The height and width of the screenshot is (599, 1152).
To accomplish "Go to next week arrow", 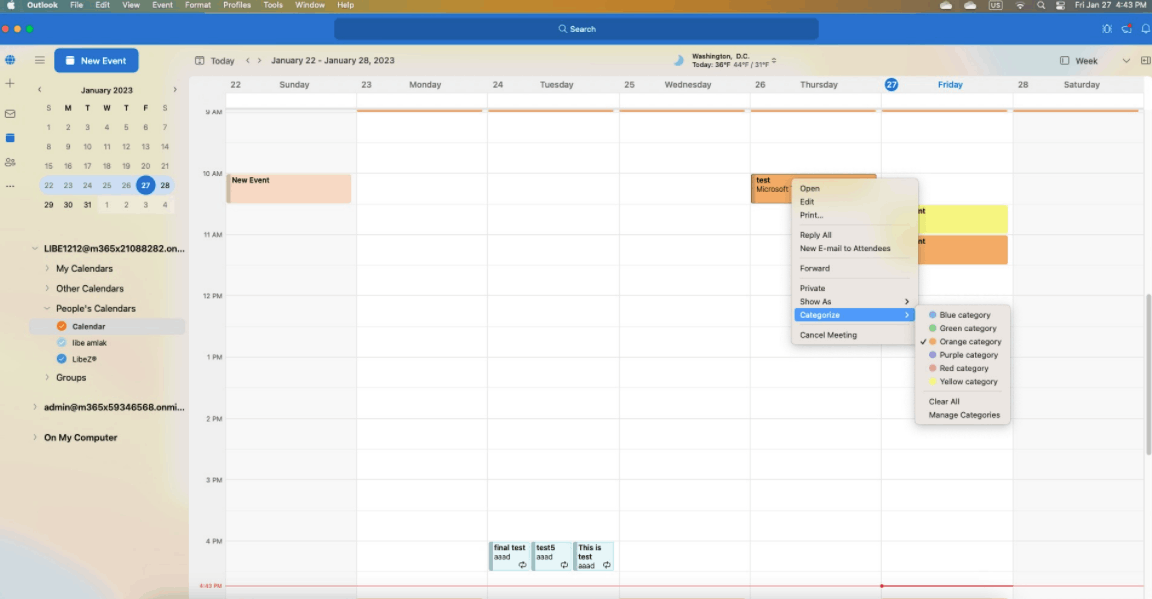I will click(x=259, y=60).
